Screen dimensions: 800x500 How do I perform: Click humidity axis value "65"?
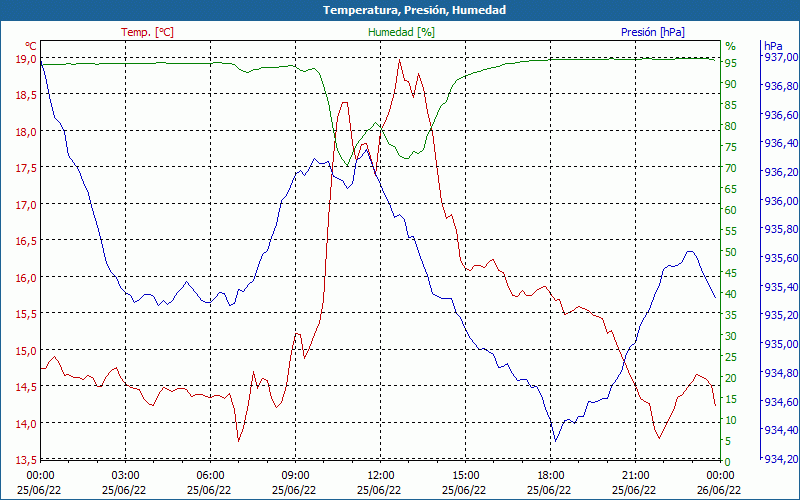(x=731, y=189)
